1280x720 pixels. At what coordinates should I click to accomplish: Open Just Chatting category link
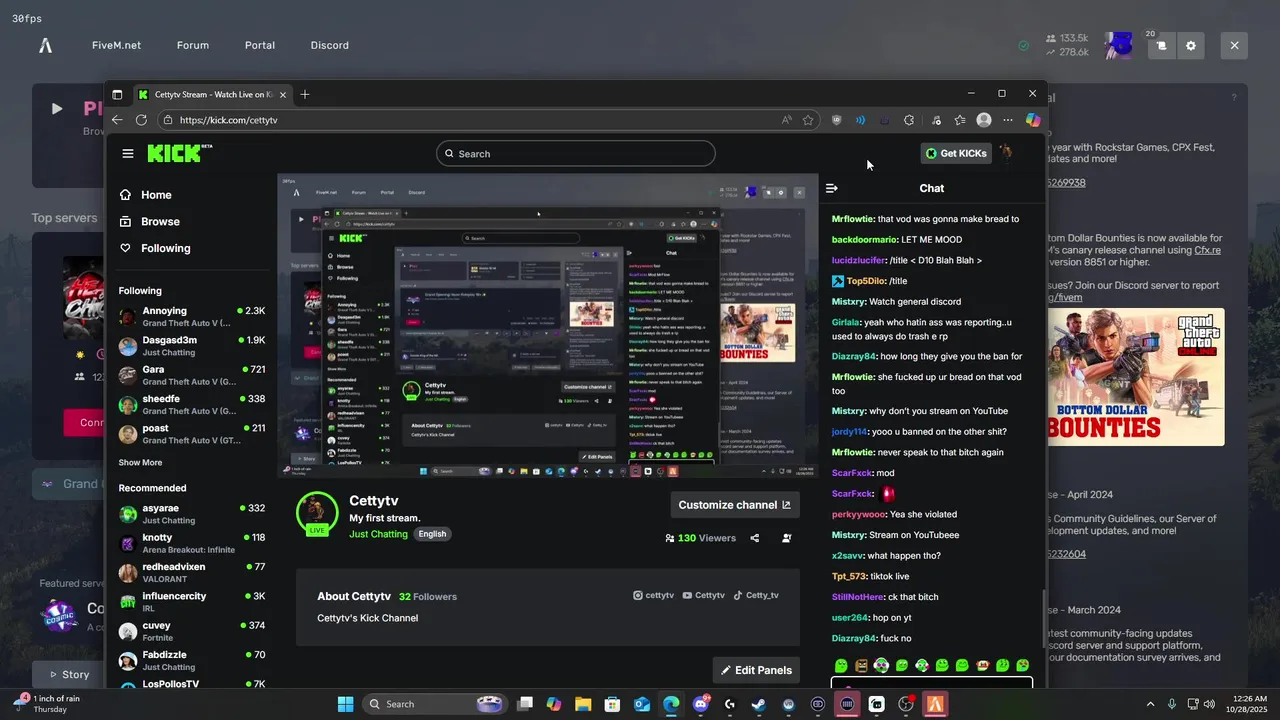[x=378, y=534]
